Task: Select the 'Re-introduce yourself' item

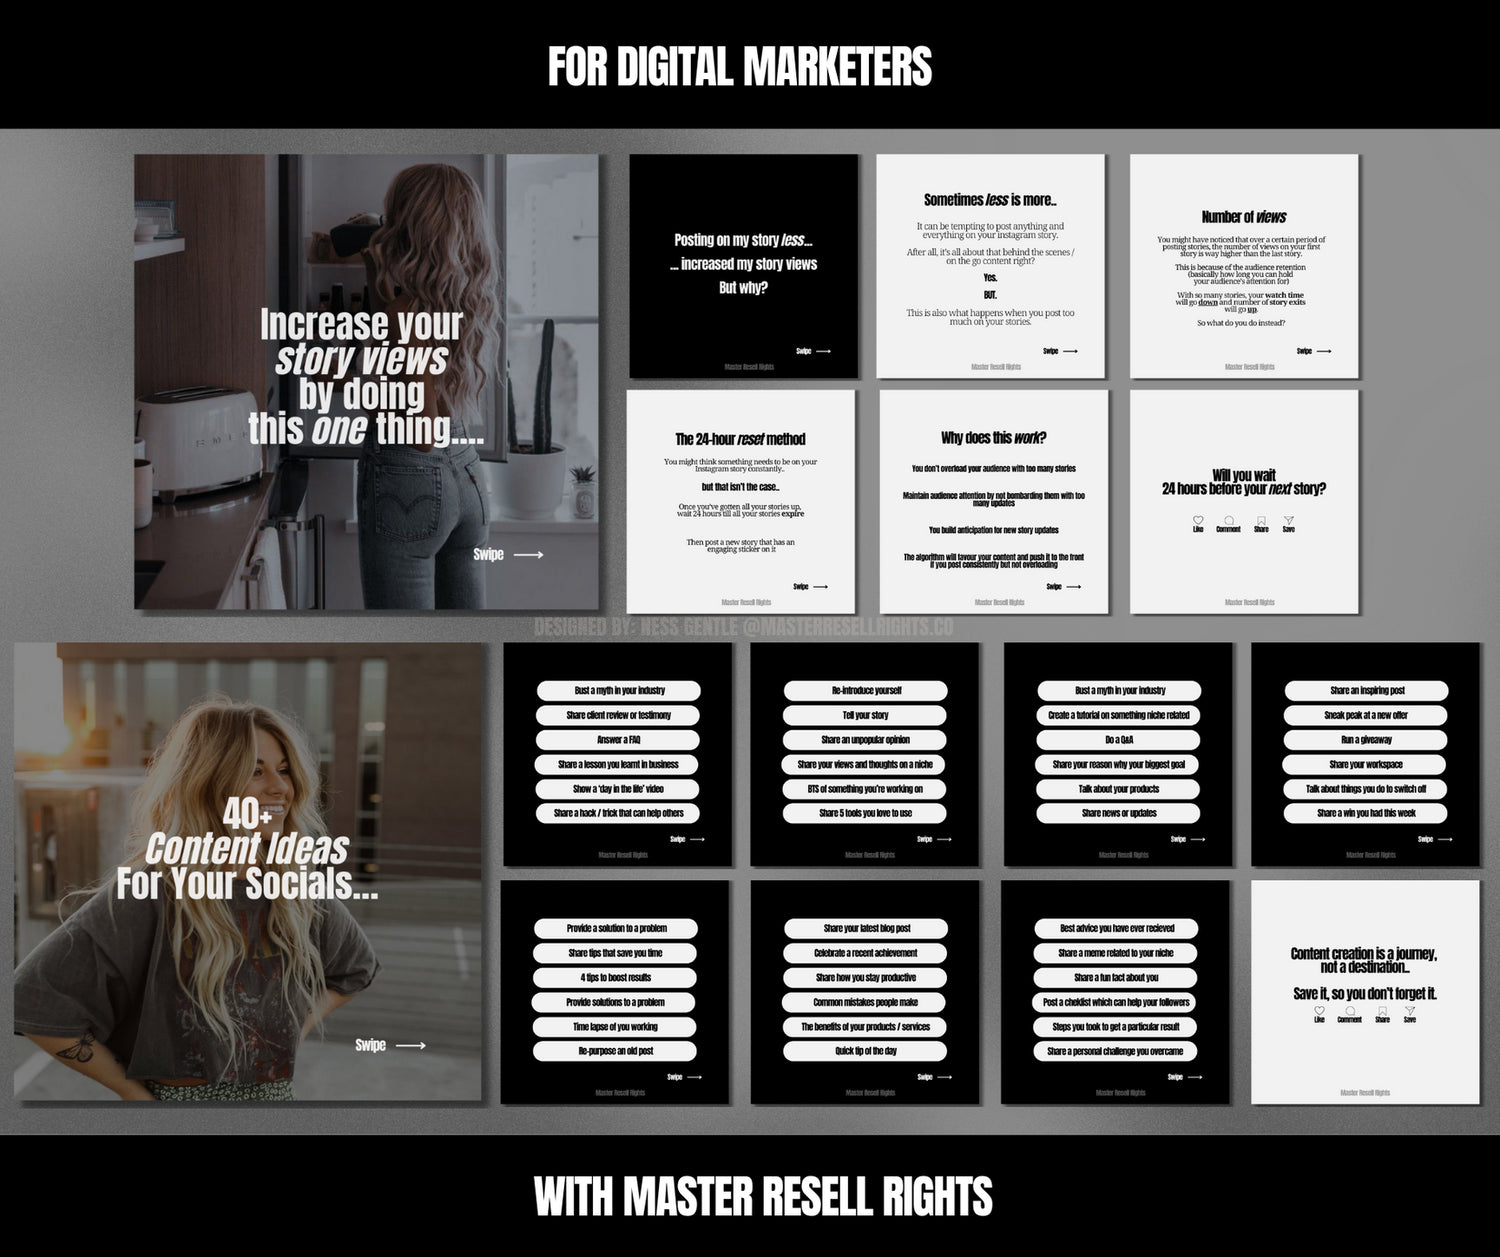Action: pos(868,690)
